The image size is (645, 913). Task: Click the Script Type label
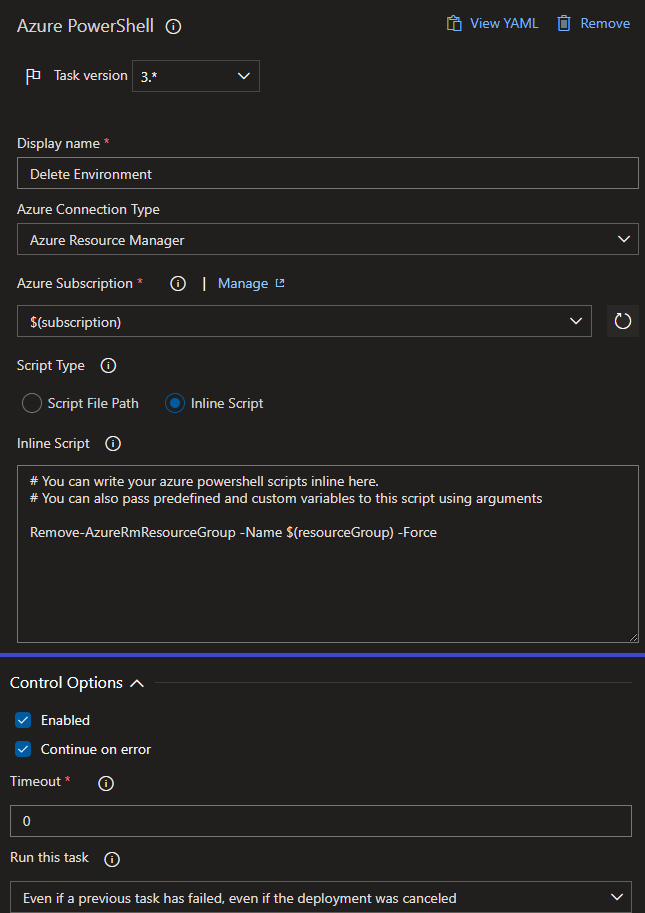click(x=51, y=366)
